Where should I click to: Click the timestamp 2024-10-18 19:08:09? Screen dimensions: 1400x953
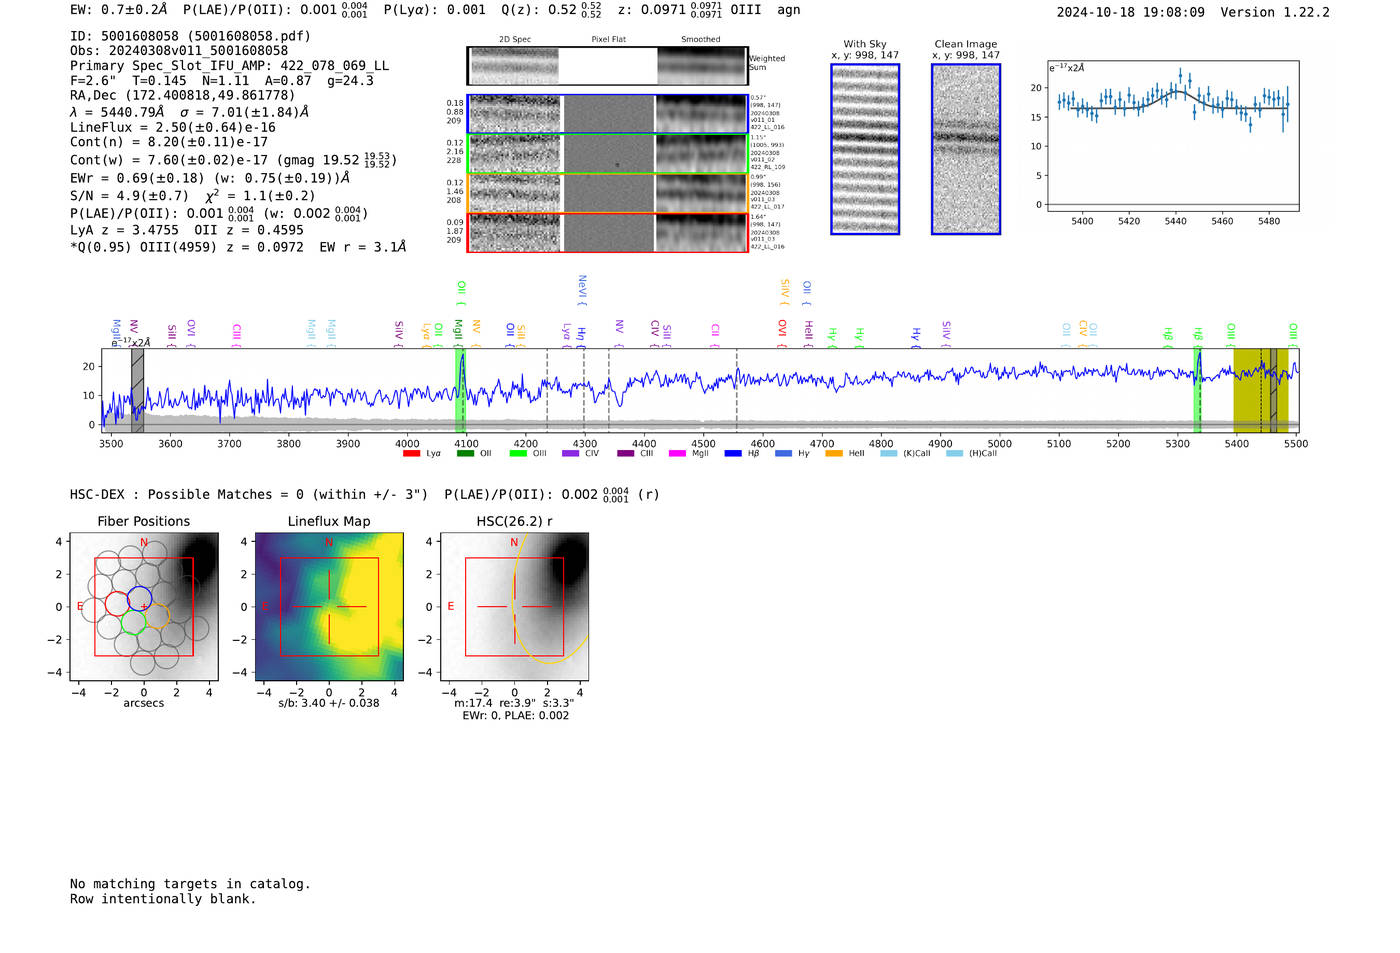point(1130,13)
